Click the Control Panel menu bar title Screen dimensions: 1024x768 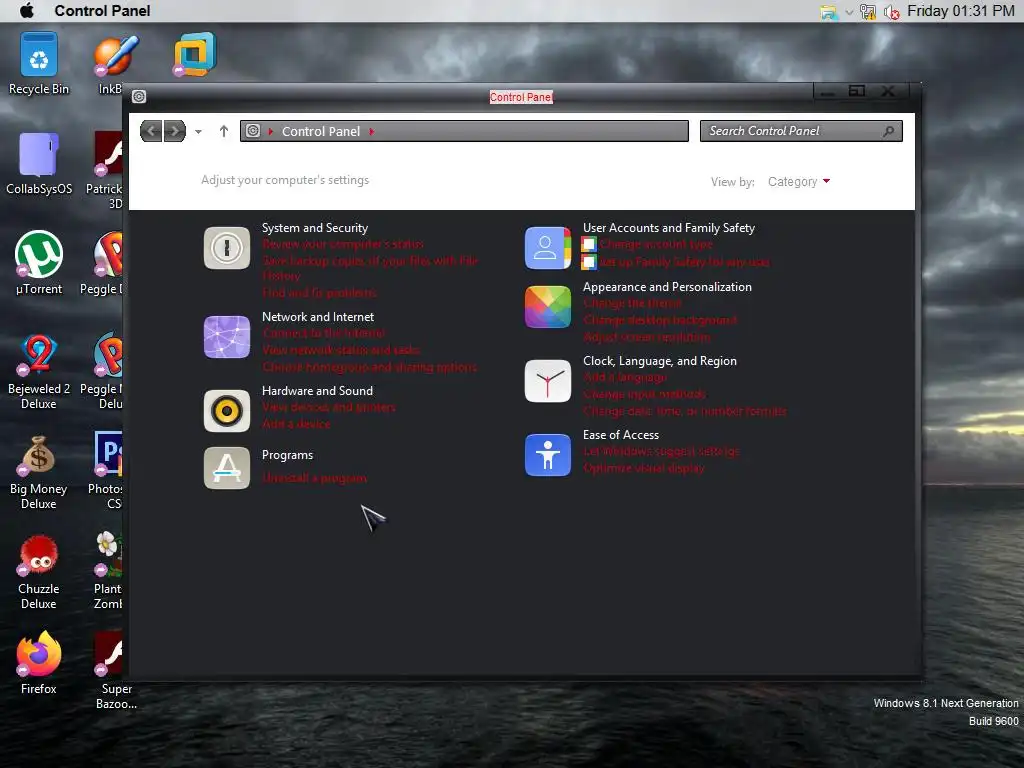[x=103, y=10]
